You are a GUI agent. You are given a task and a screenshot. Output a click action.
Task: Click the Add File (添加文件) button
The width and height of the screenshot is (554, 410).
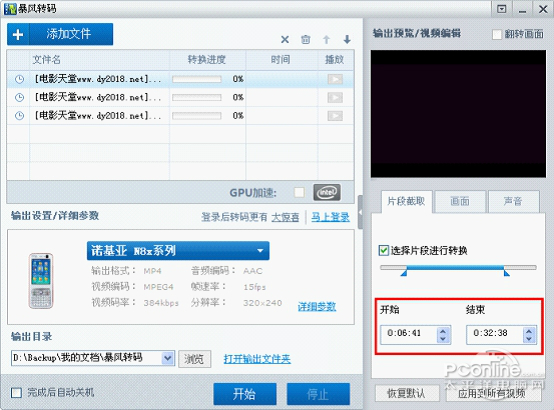[x=60, y=34]
